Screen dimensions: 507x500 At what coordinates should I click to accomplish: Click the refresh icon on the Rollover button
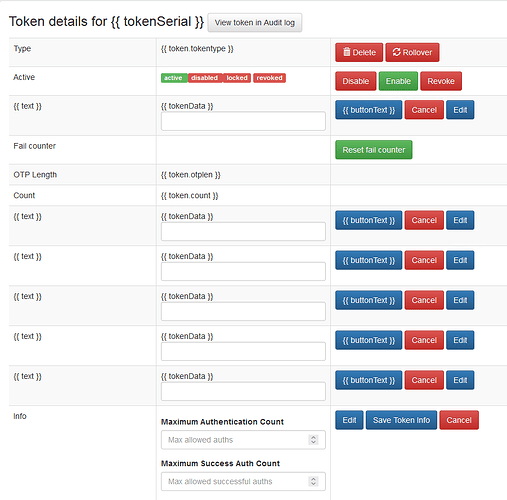(396, 52)
